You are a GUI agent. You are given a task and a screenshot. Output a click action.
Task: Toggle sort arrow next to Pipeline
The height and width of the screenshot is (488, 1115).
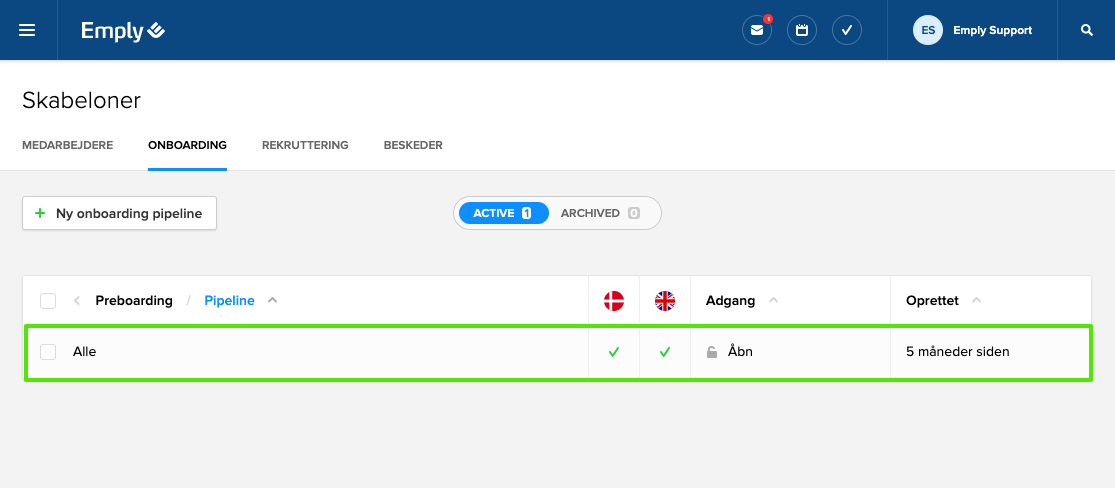click(x=273, y=301)
